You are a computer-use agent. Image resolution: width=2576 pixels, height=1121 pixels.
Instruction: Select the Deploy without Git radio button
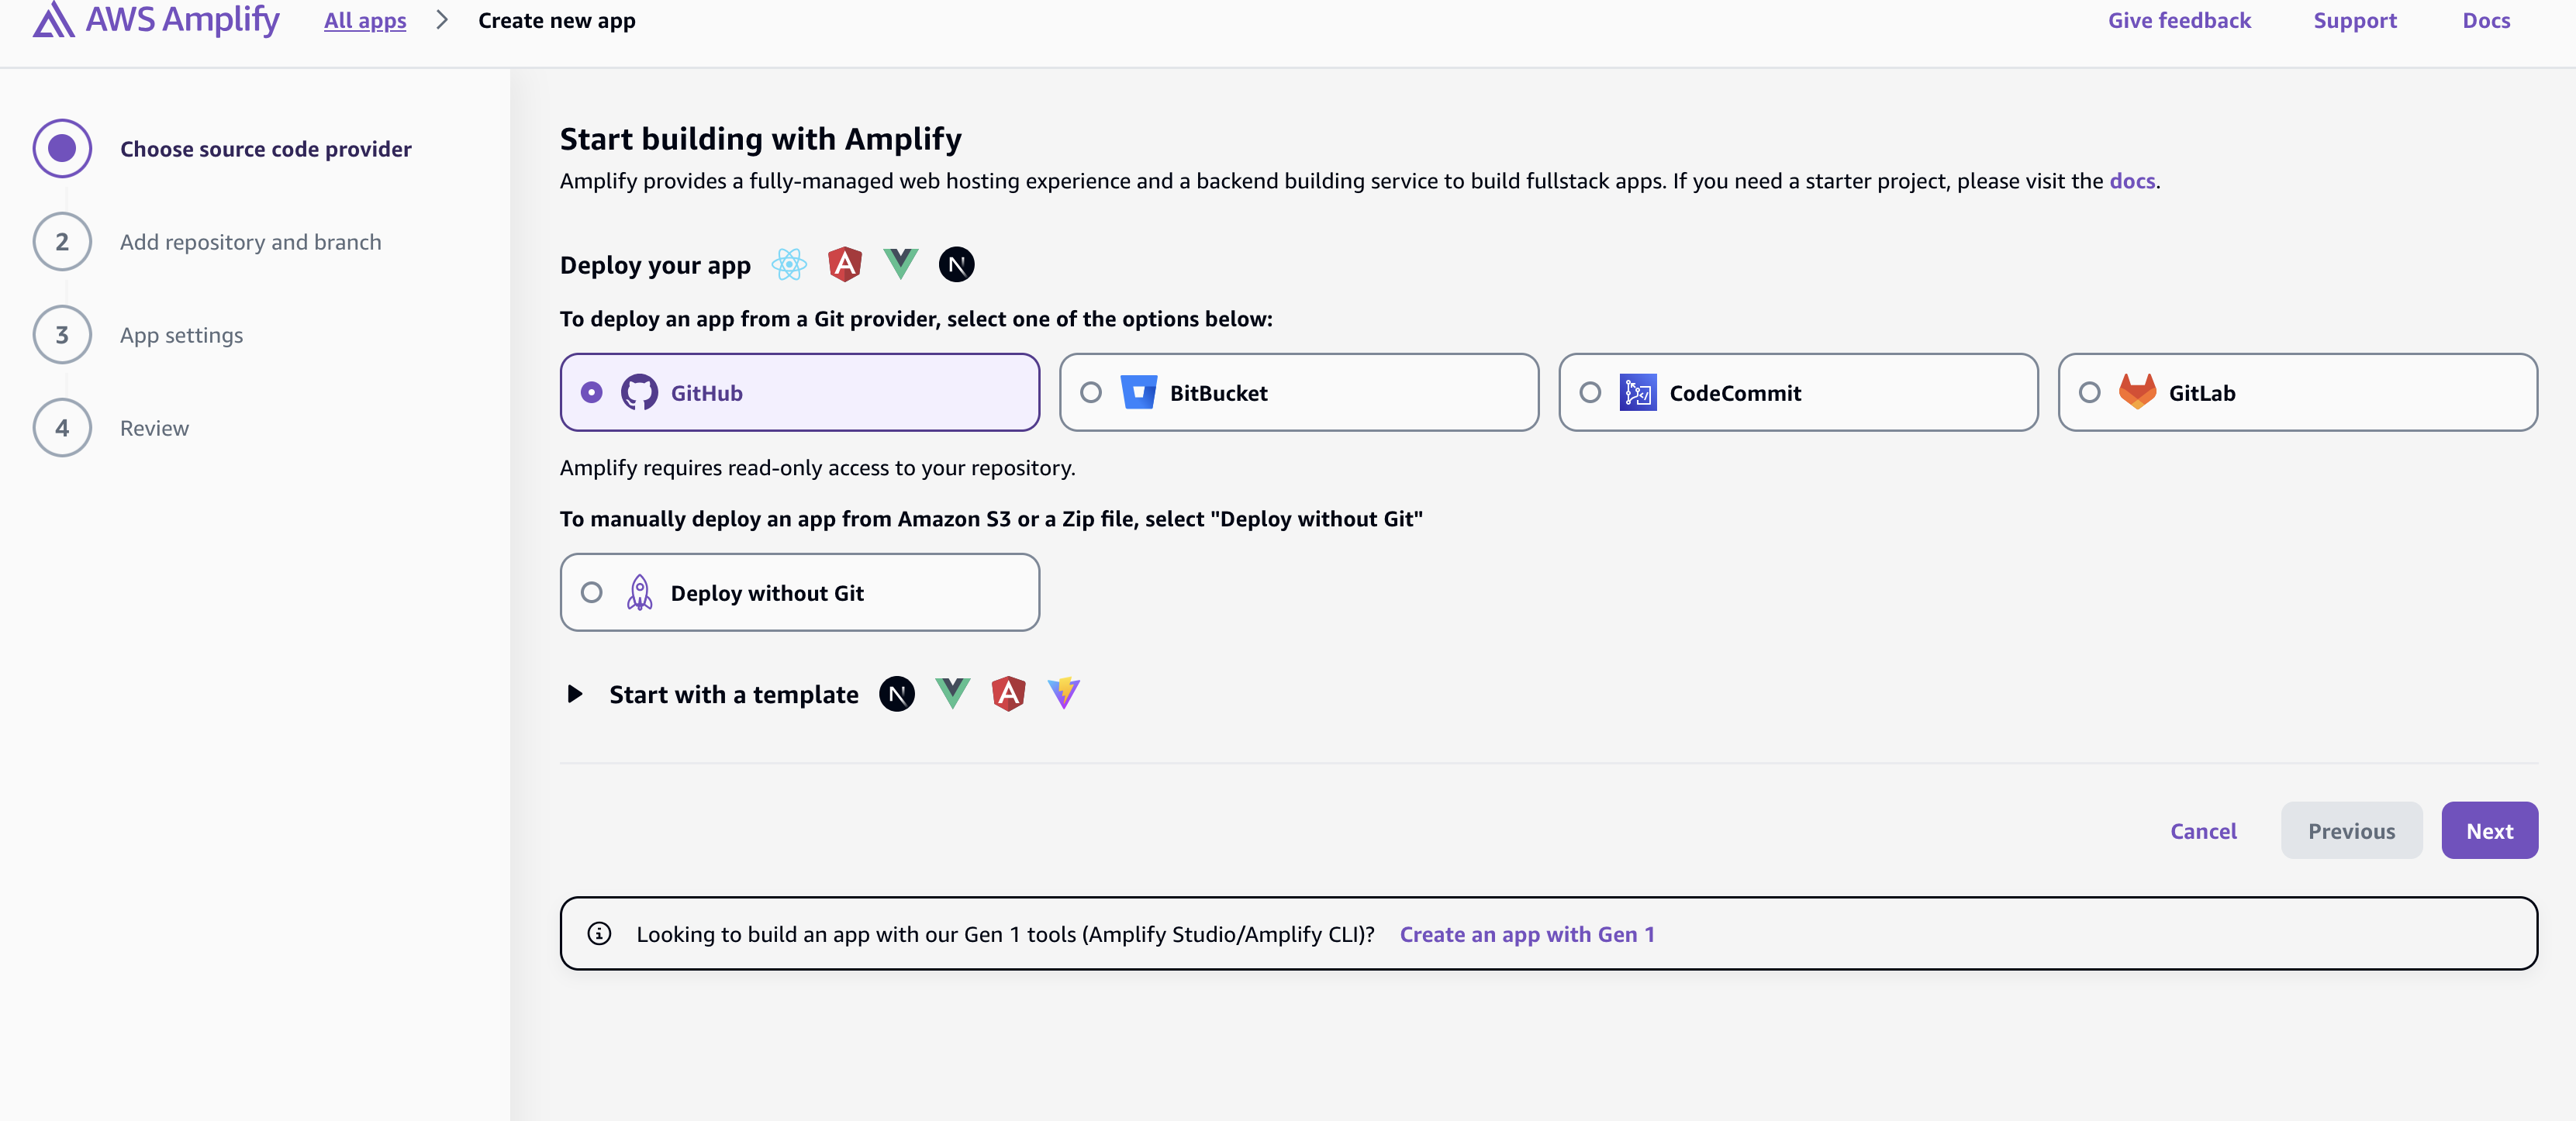click(592, 593)
